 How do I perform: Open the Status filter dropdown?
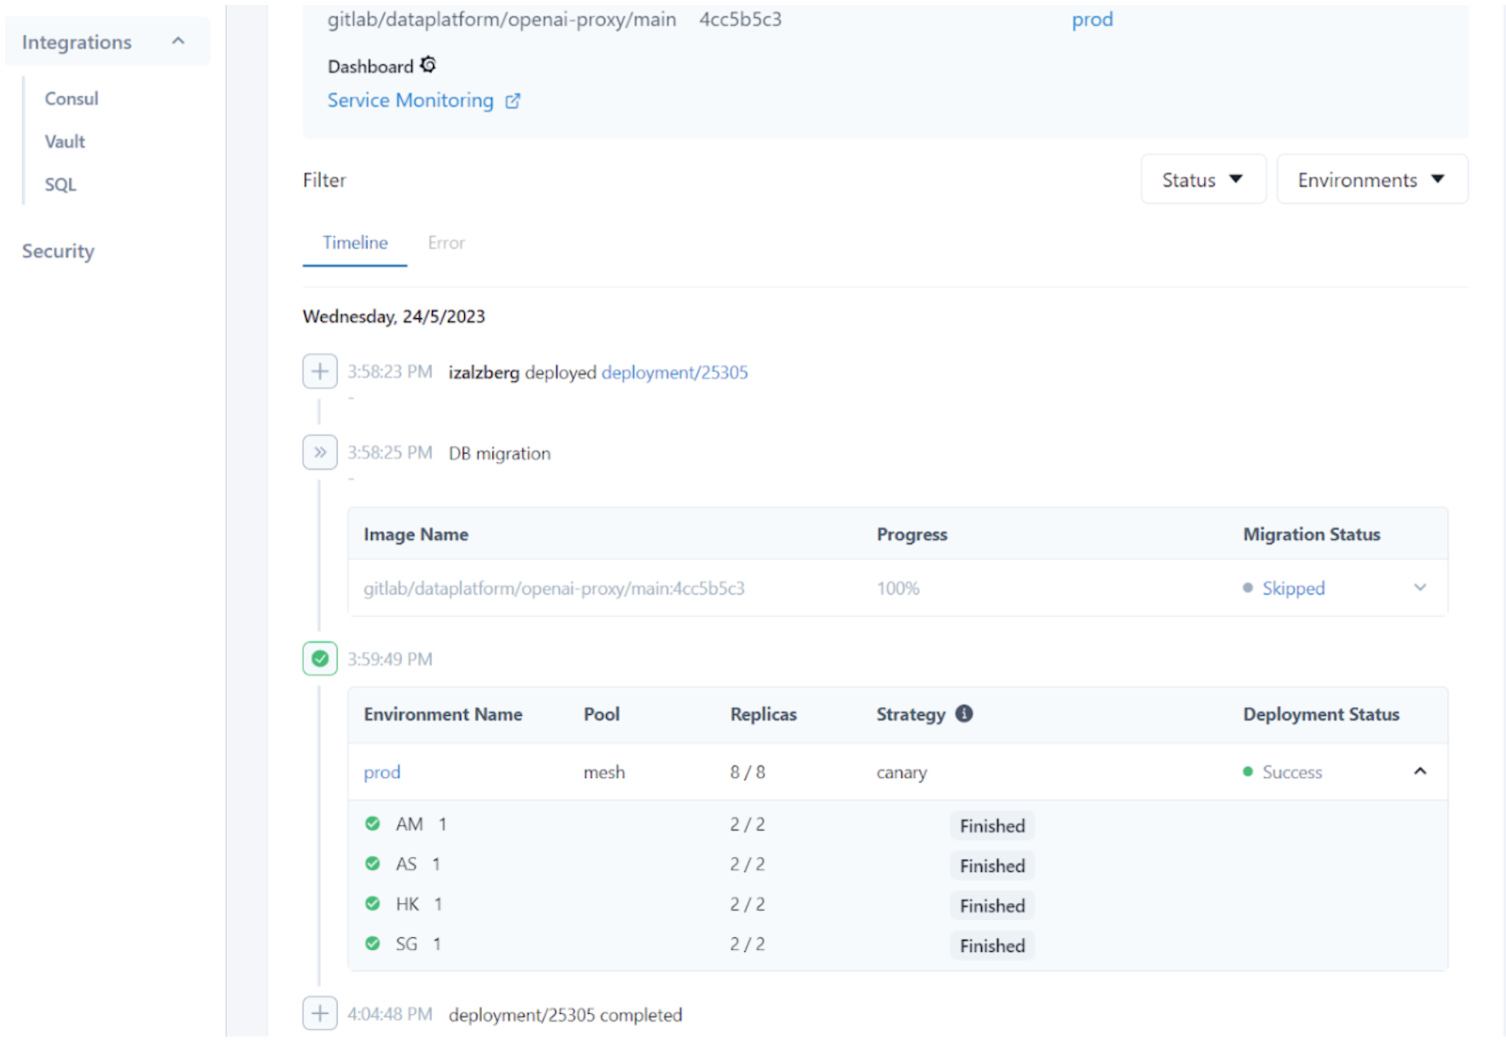coord(1203,179)
